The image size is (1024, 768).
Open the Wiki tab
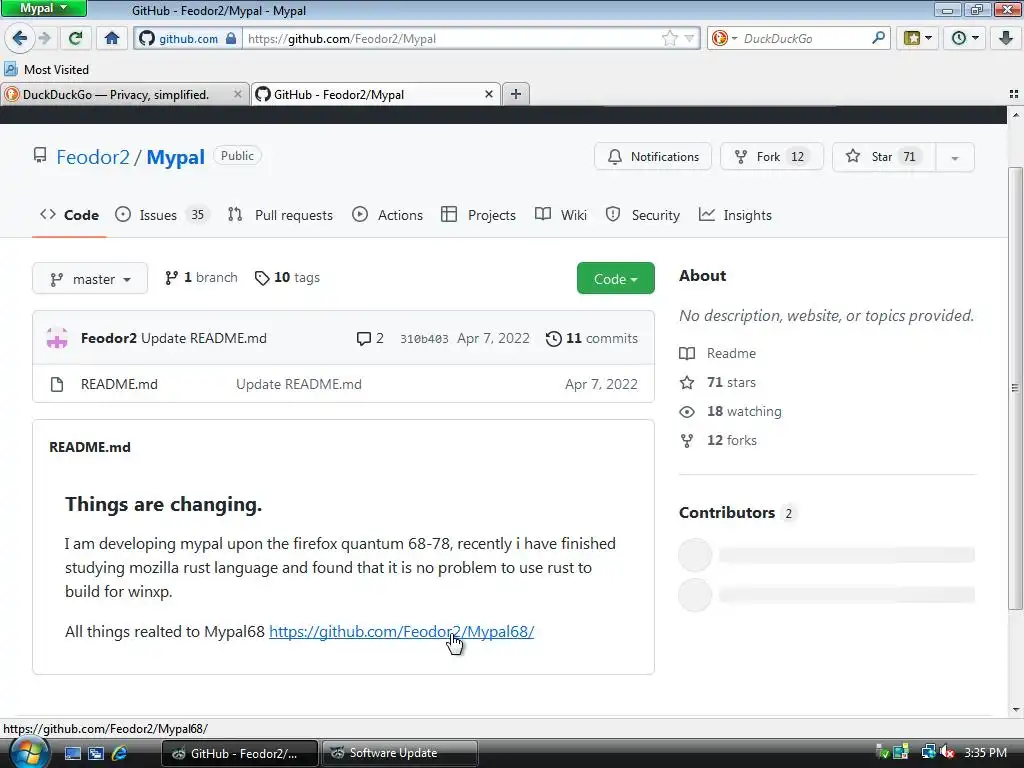coord(560,215)
